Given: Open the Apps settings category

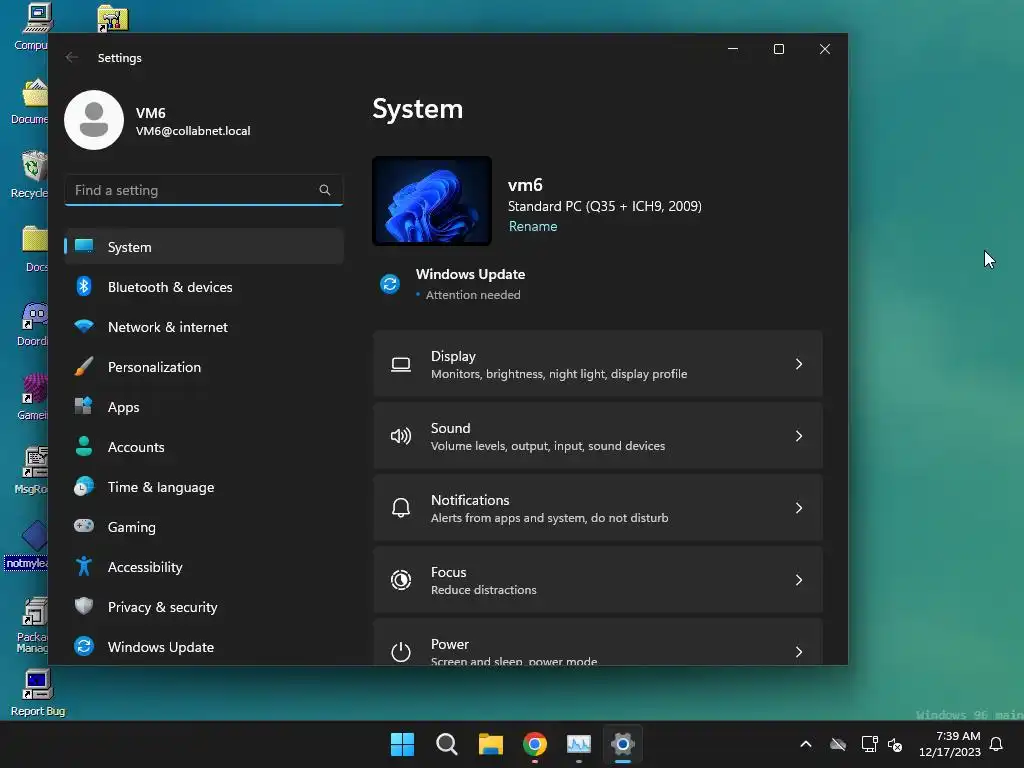Looking at the screenshot, I should 204,407.
